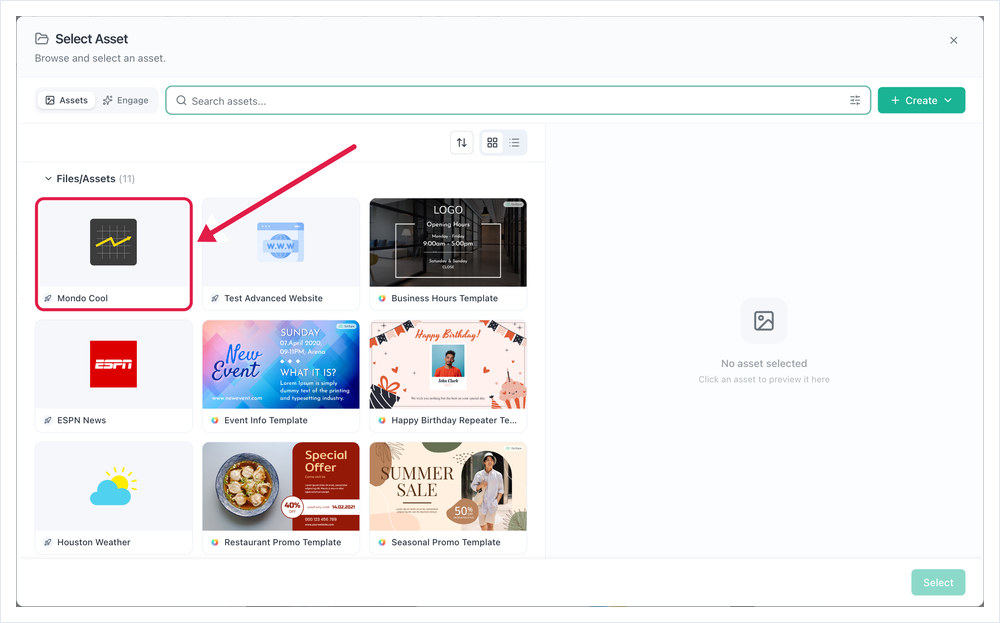Switch to grid view

point(492,142)
